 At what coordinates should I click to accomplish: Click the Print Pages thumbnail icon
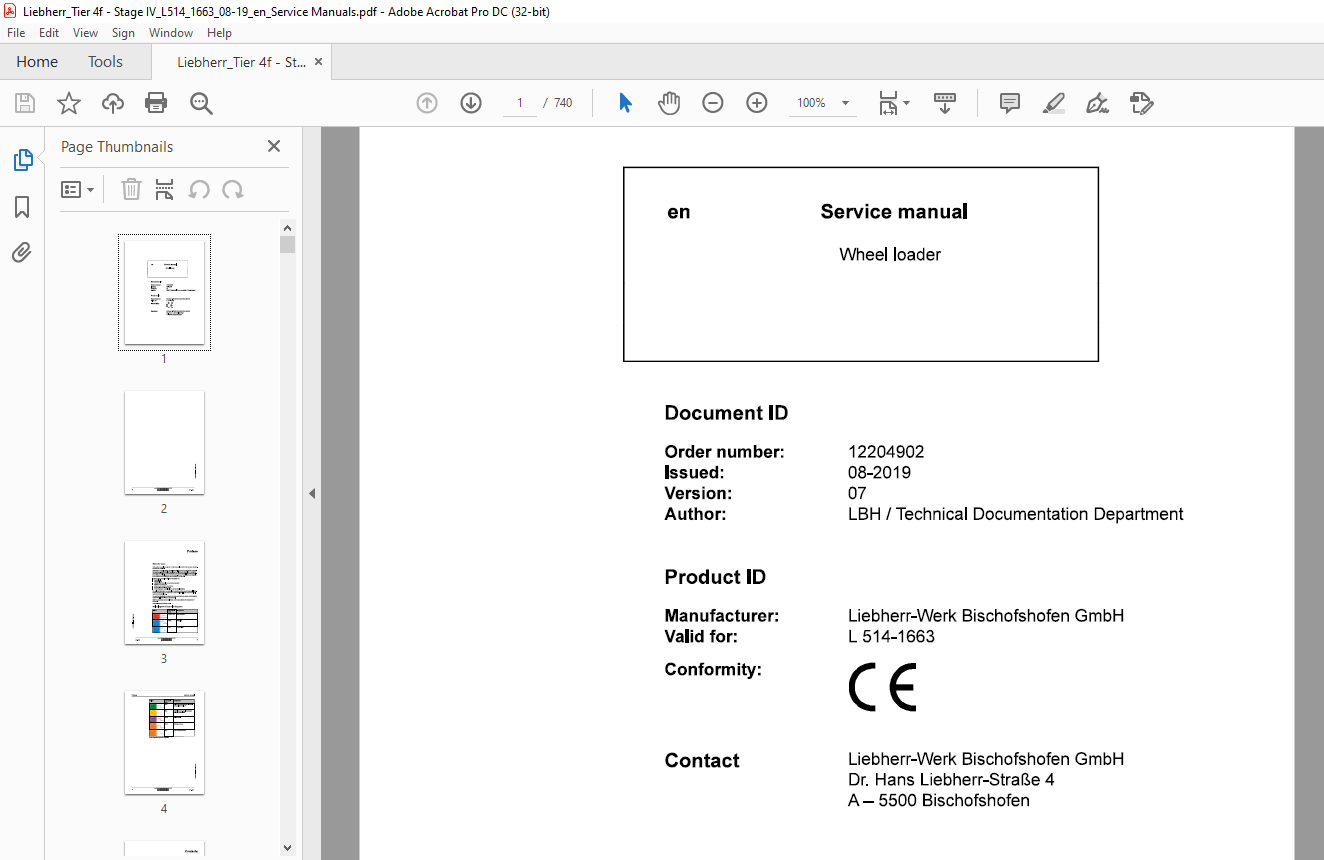click(x=165, y=189)
